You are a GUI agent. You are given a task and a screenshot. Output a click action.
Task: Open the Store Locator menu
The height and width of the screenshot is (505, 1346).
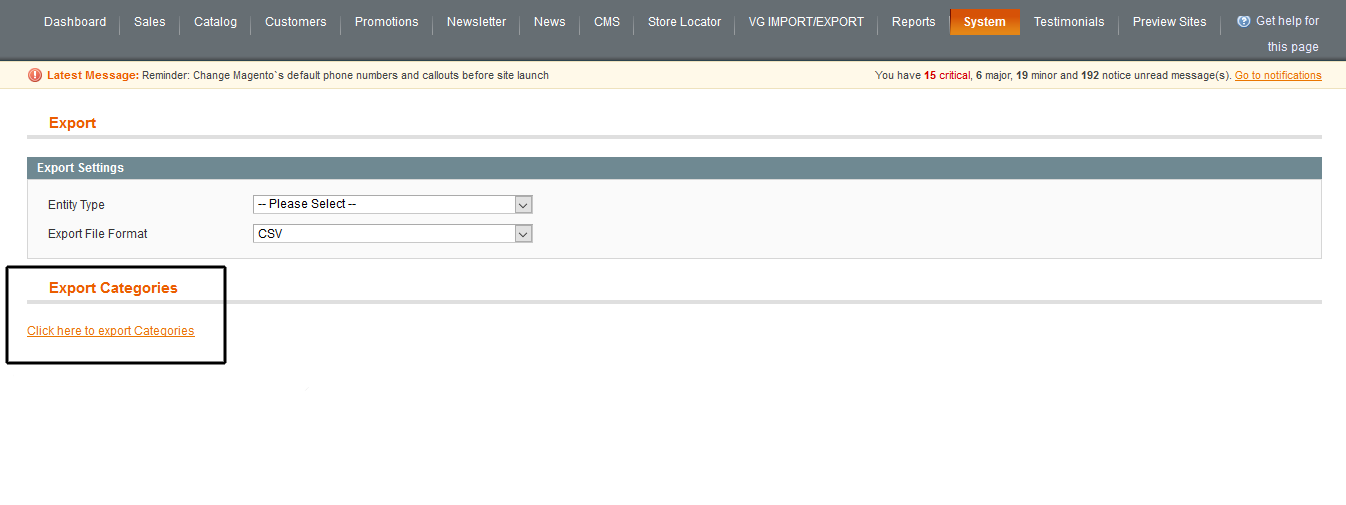[684, 22]
